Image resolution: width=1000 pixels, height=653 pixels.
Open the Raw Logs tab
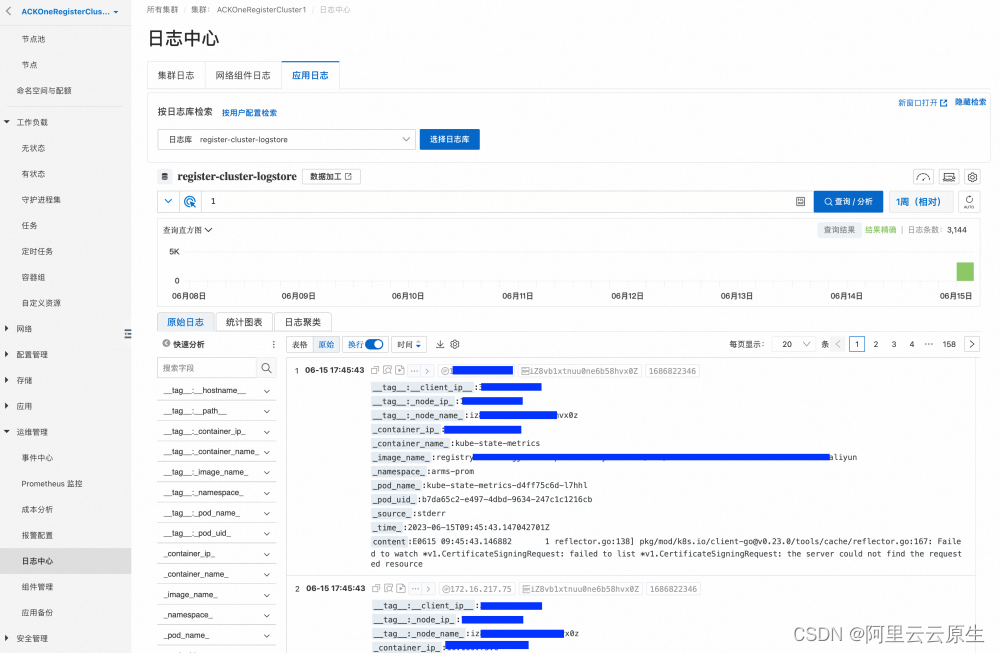point(186,322)
